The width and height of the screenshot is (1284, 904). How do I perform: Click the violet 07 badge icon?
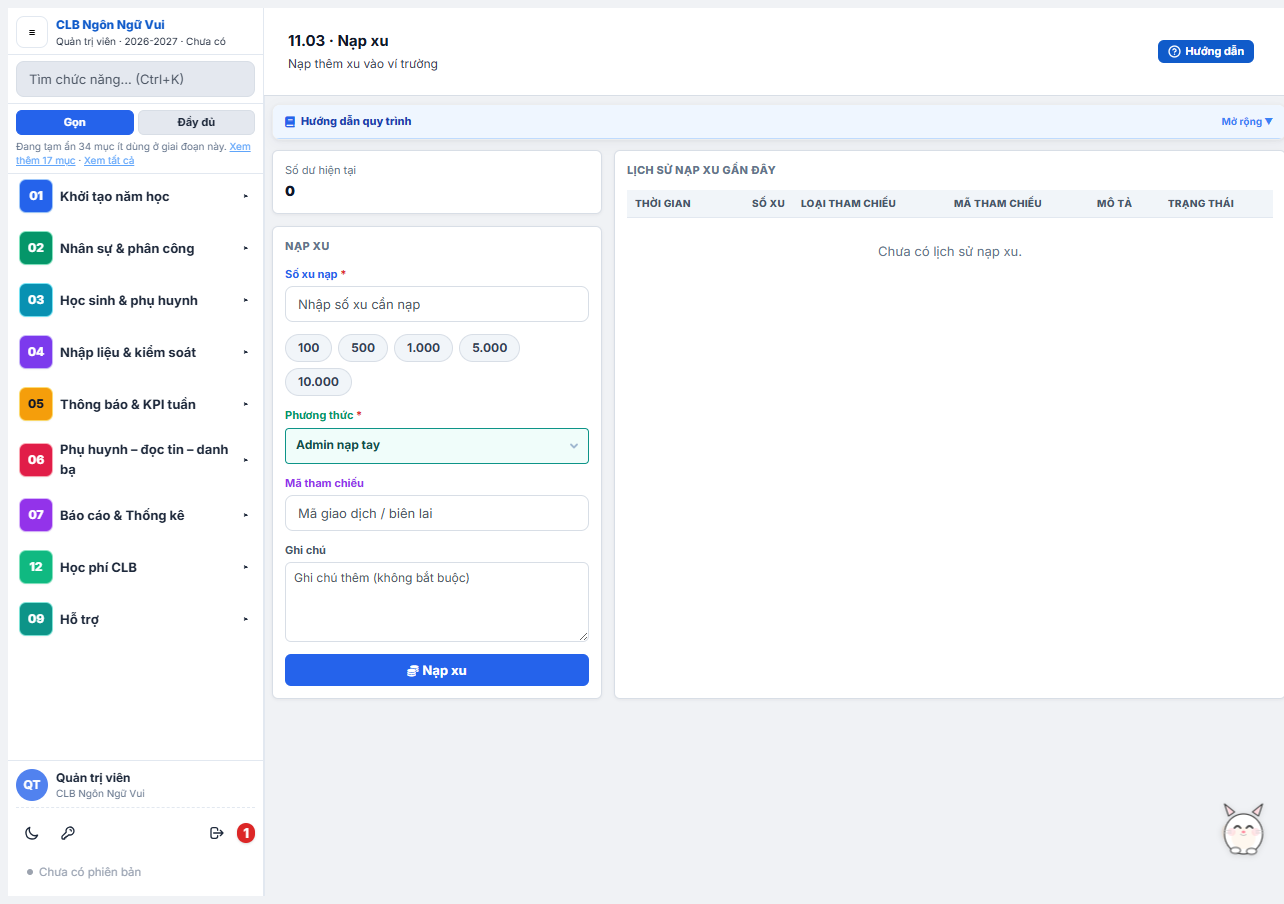pyautogui.click(x=36, y=515)
